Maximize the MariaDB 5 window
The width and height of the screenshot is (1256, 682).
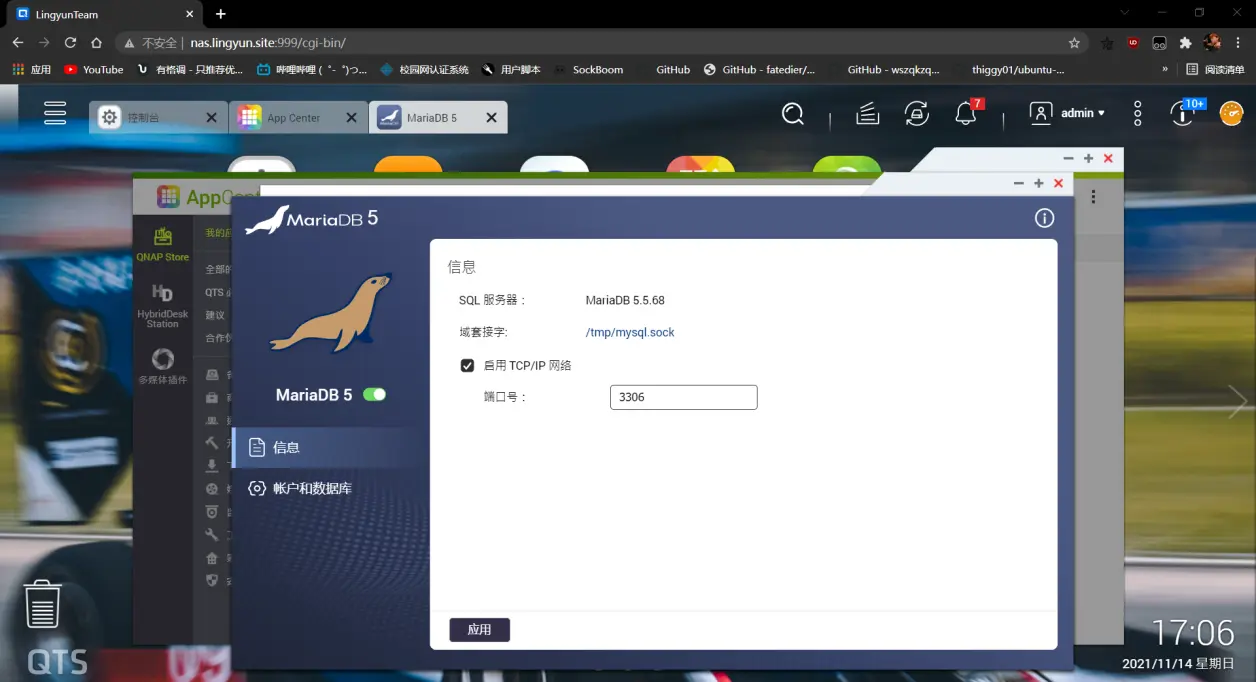click(x=1039, y=184)
